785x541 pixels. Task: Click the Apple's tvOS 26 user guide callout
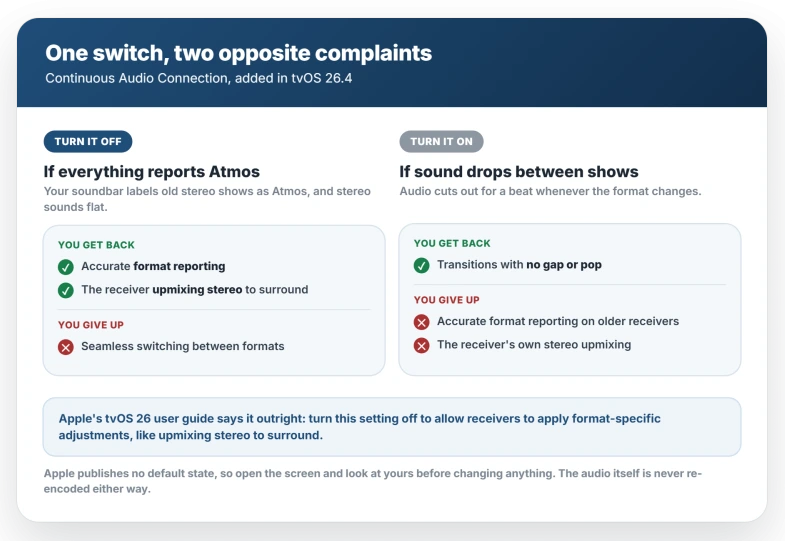(x=392, y=427)
